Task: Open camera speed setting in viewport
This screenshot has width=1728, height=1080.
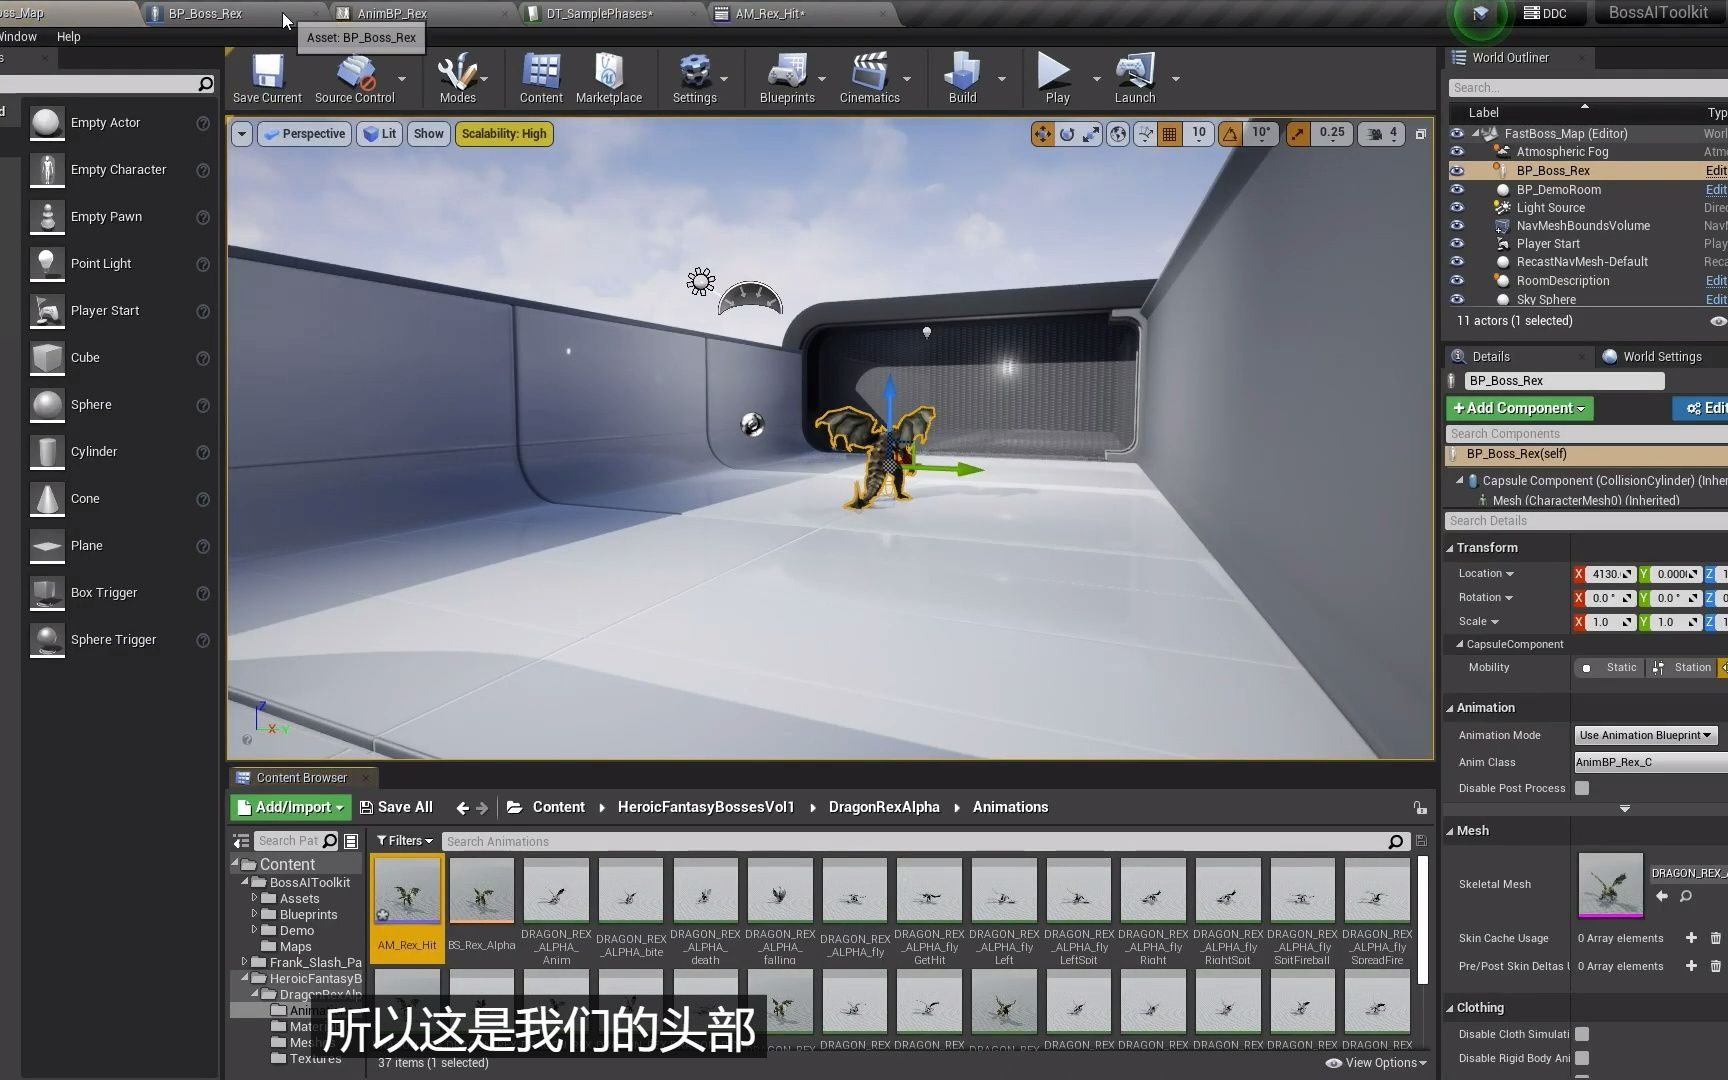Action: [x=1382, y=134]
